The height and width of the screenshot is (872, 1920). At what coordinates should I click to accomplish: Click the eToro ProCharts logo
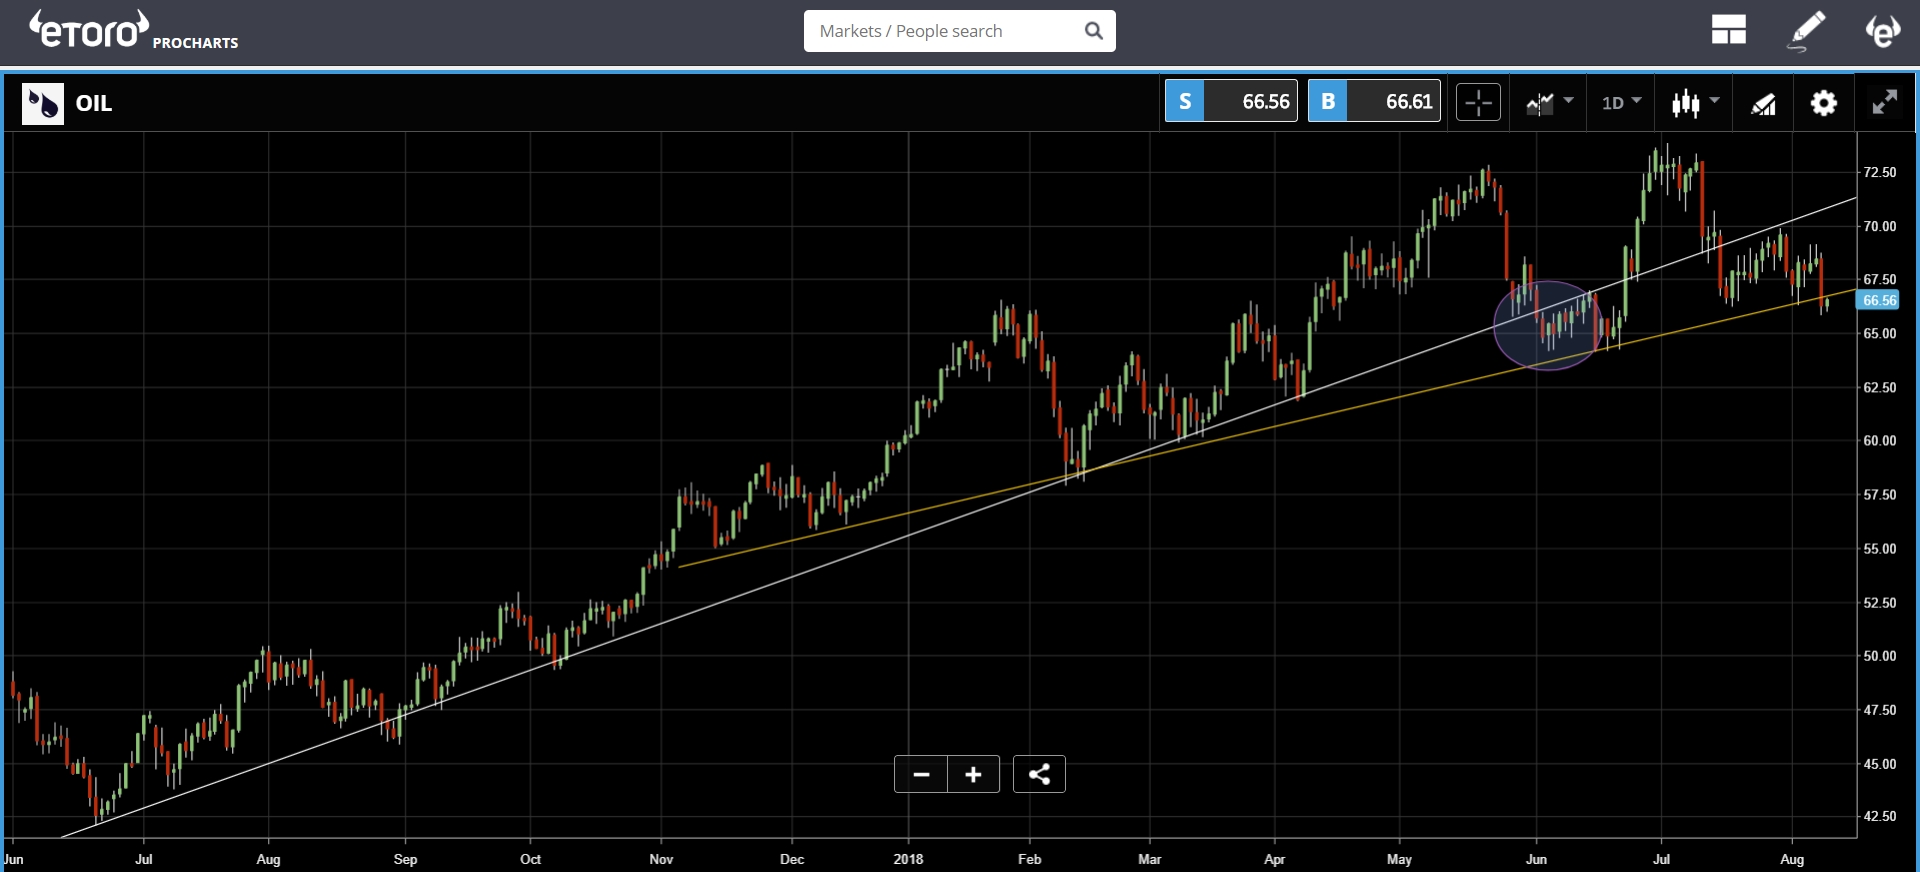tap(133, 30)
